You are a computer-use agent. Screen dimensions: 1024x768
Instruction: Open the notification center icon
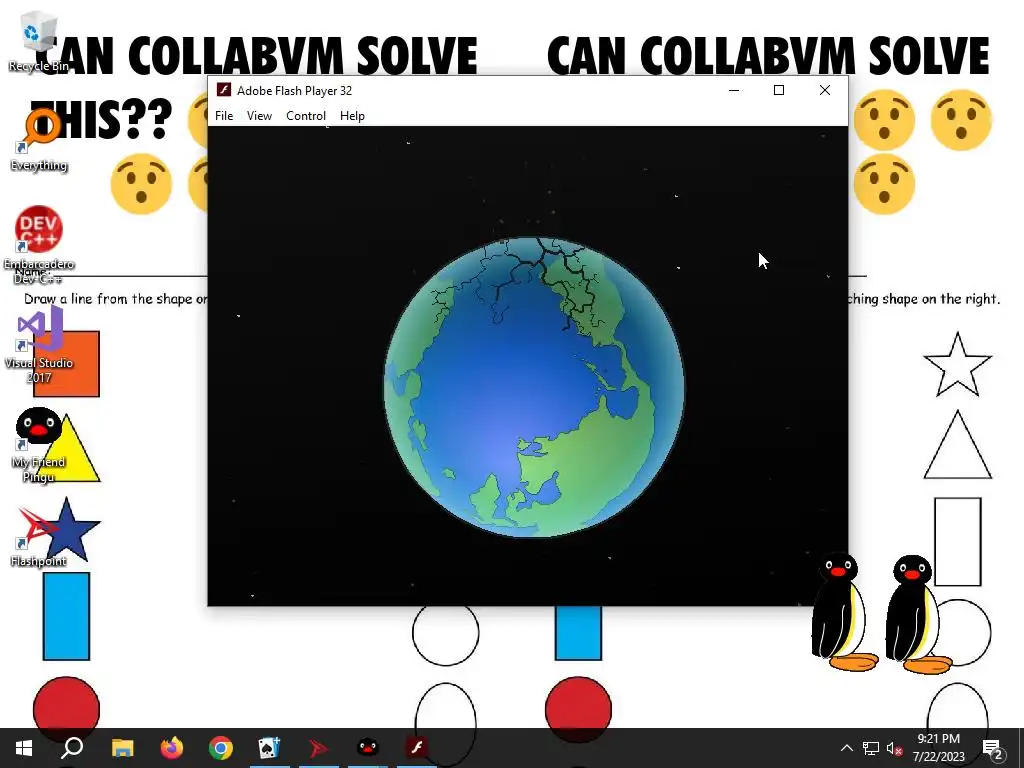[x=993, y=749]
